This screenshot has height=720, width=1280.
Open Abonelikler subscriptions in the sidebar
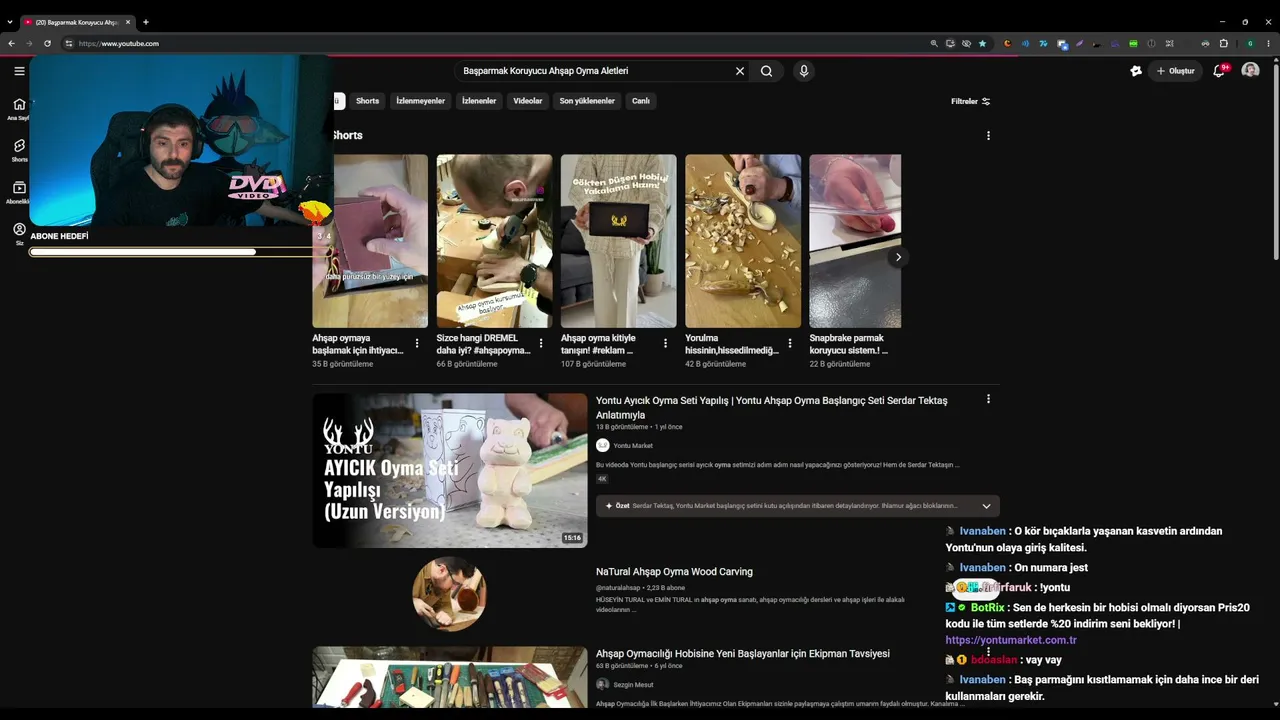(x=19, y=192)
